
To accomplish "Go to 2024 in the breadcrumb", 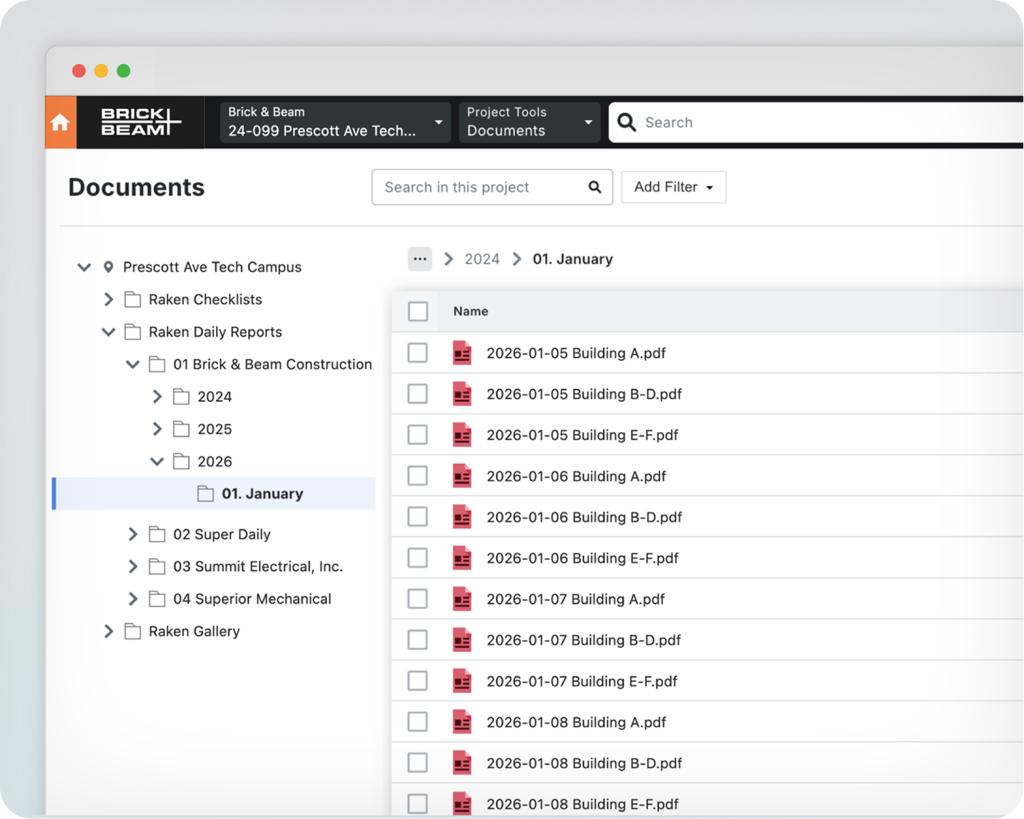I will pyautogui.click(x=482, y=259).
